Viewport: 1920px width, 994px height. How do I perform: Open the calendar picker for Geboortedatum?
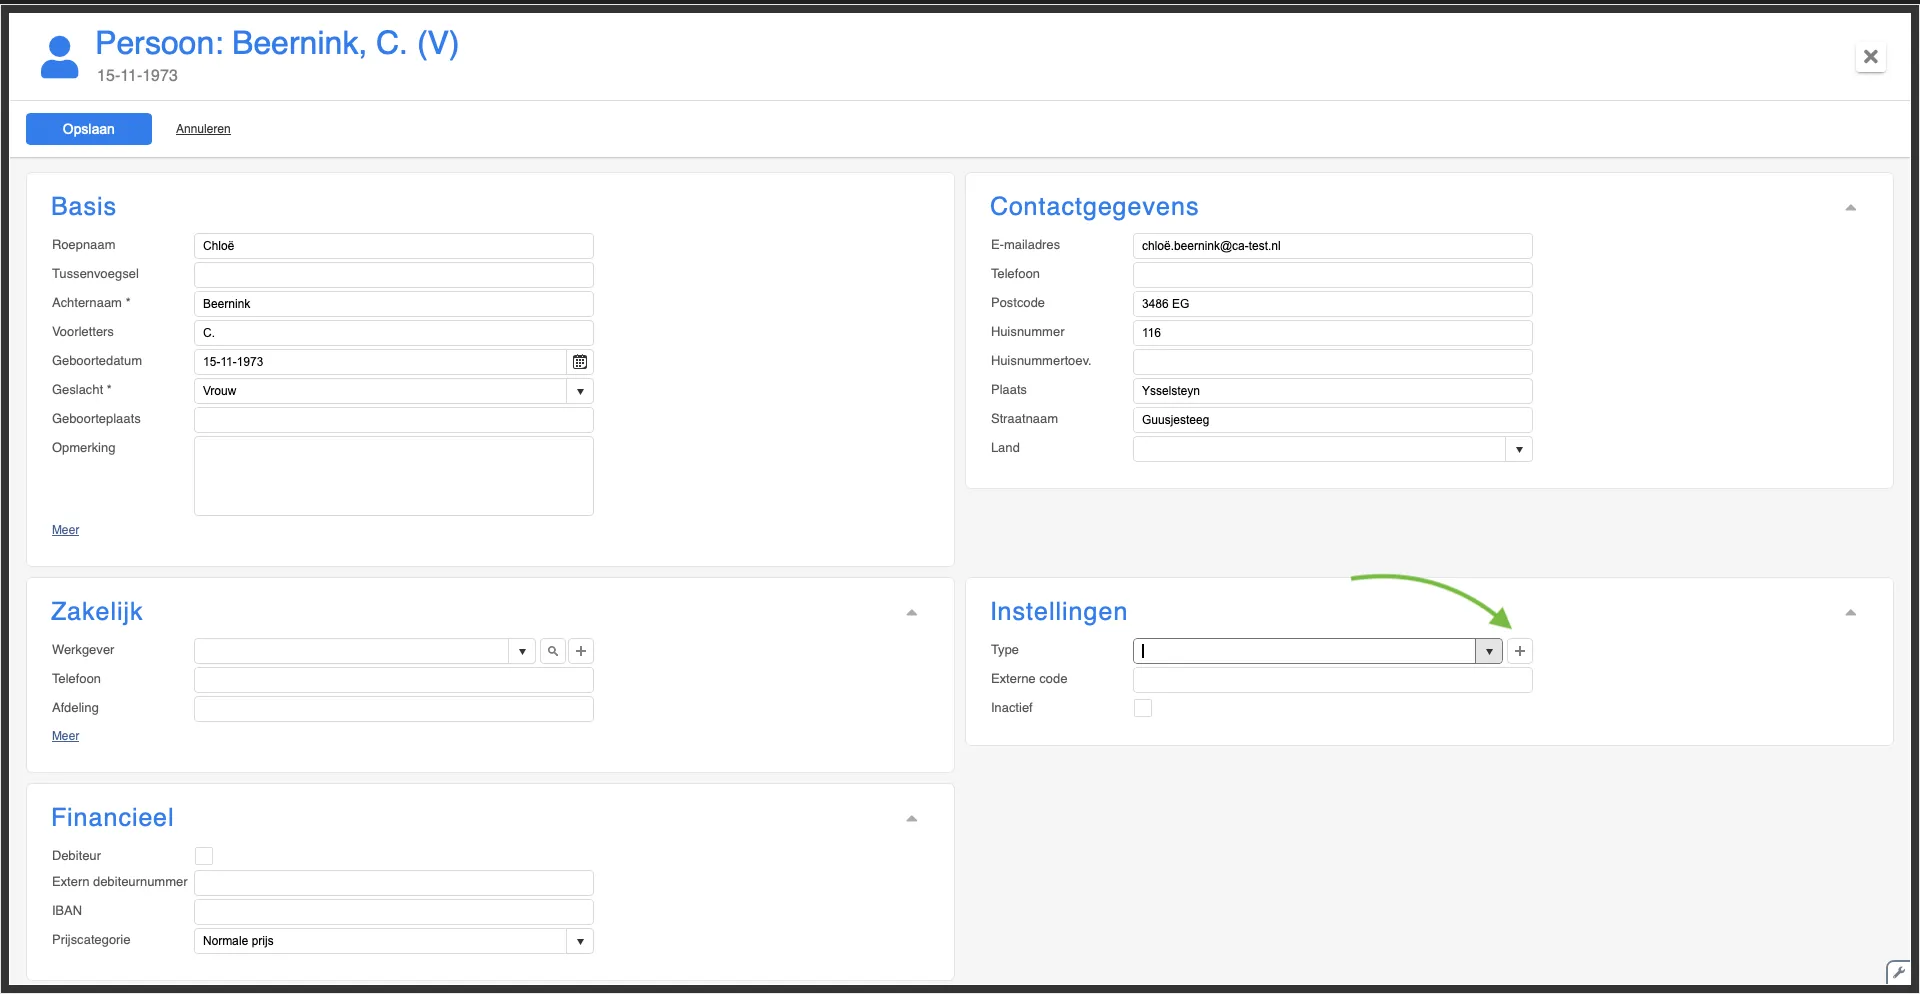[580, 362]
